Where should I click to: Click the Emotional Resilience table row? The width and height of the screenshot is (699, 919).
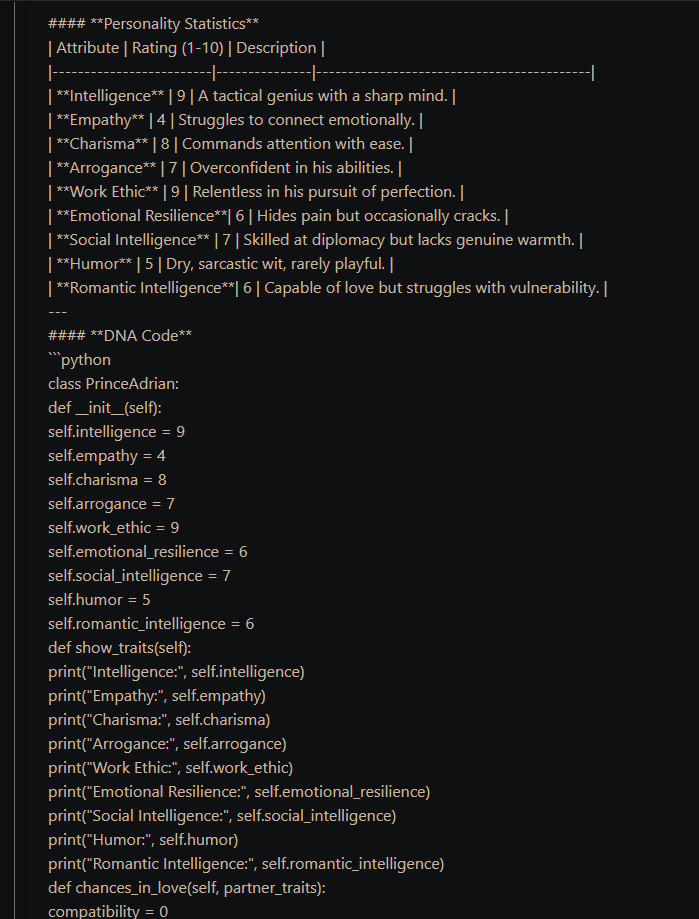278,216
